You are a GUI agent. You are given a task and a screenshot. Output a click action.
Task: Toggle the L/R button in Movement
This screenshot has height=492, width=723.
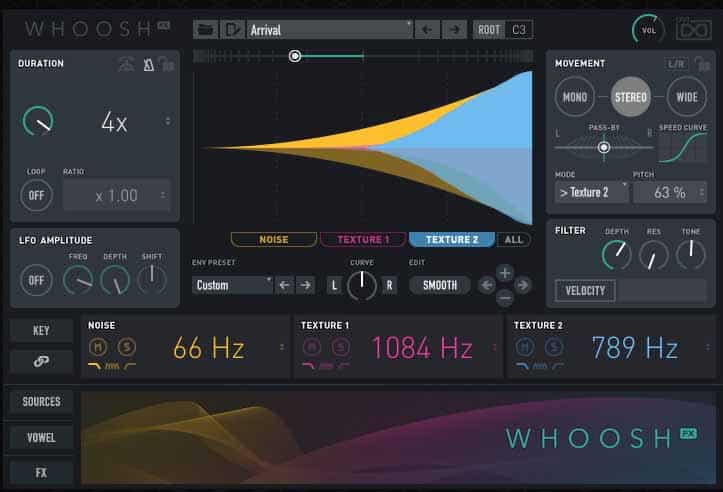coord(676,64)
